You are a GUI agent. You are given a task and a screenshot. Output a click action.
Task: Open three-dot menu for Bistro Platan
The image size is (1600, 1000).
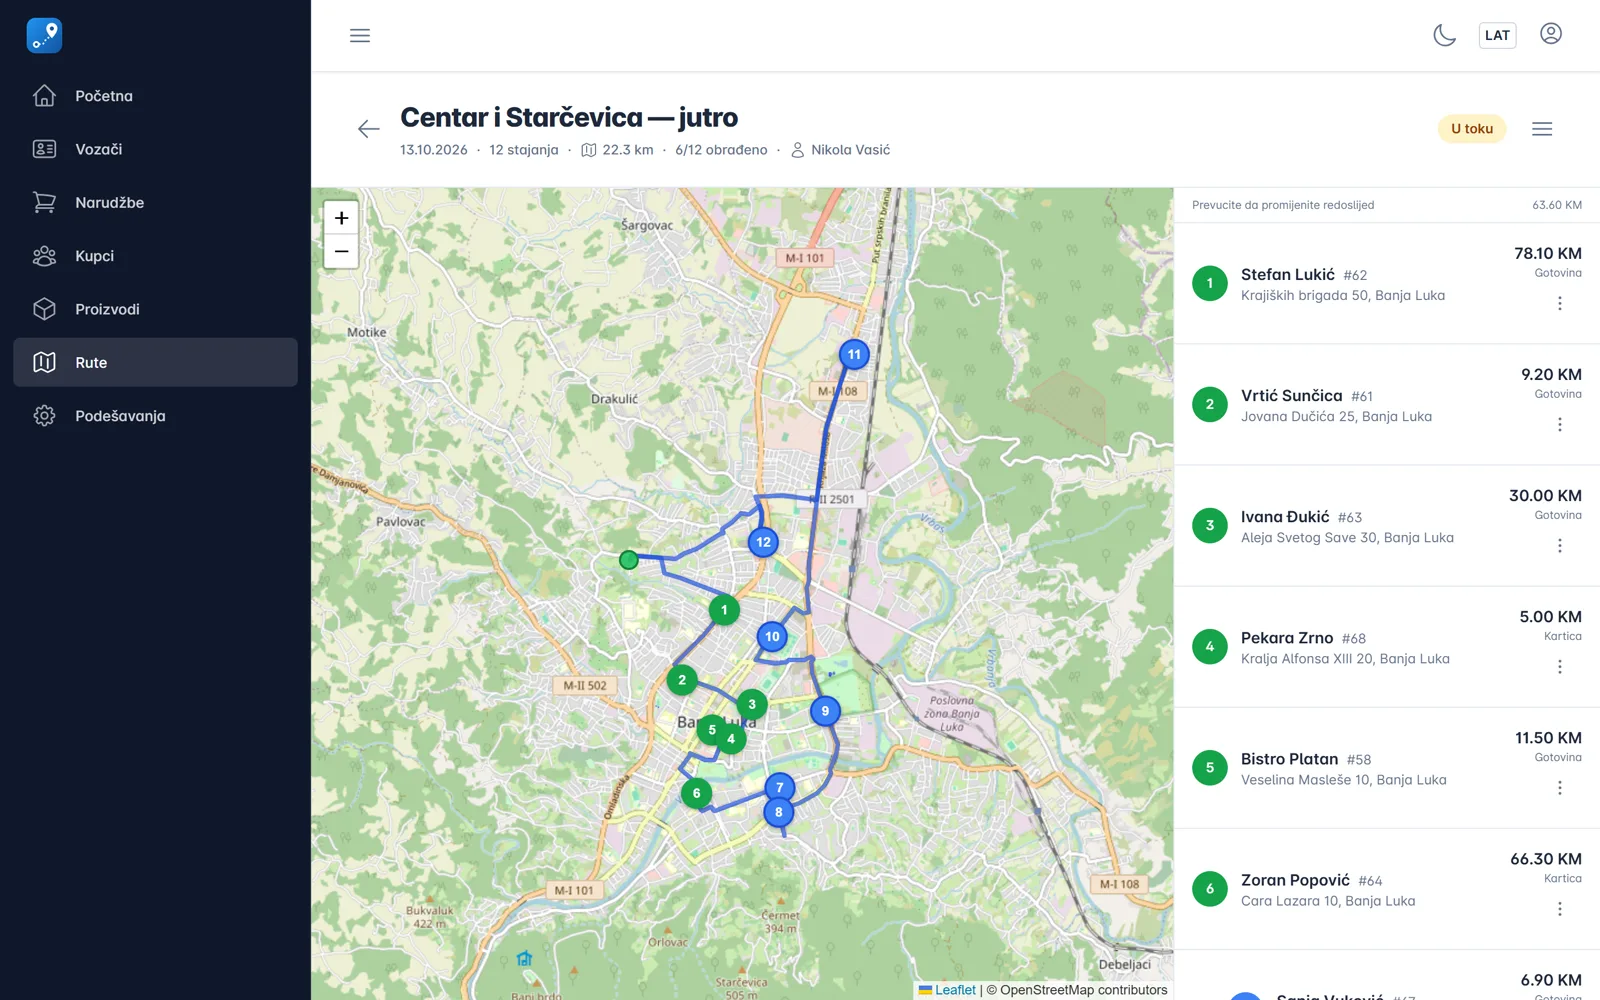1559,788
